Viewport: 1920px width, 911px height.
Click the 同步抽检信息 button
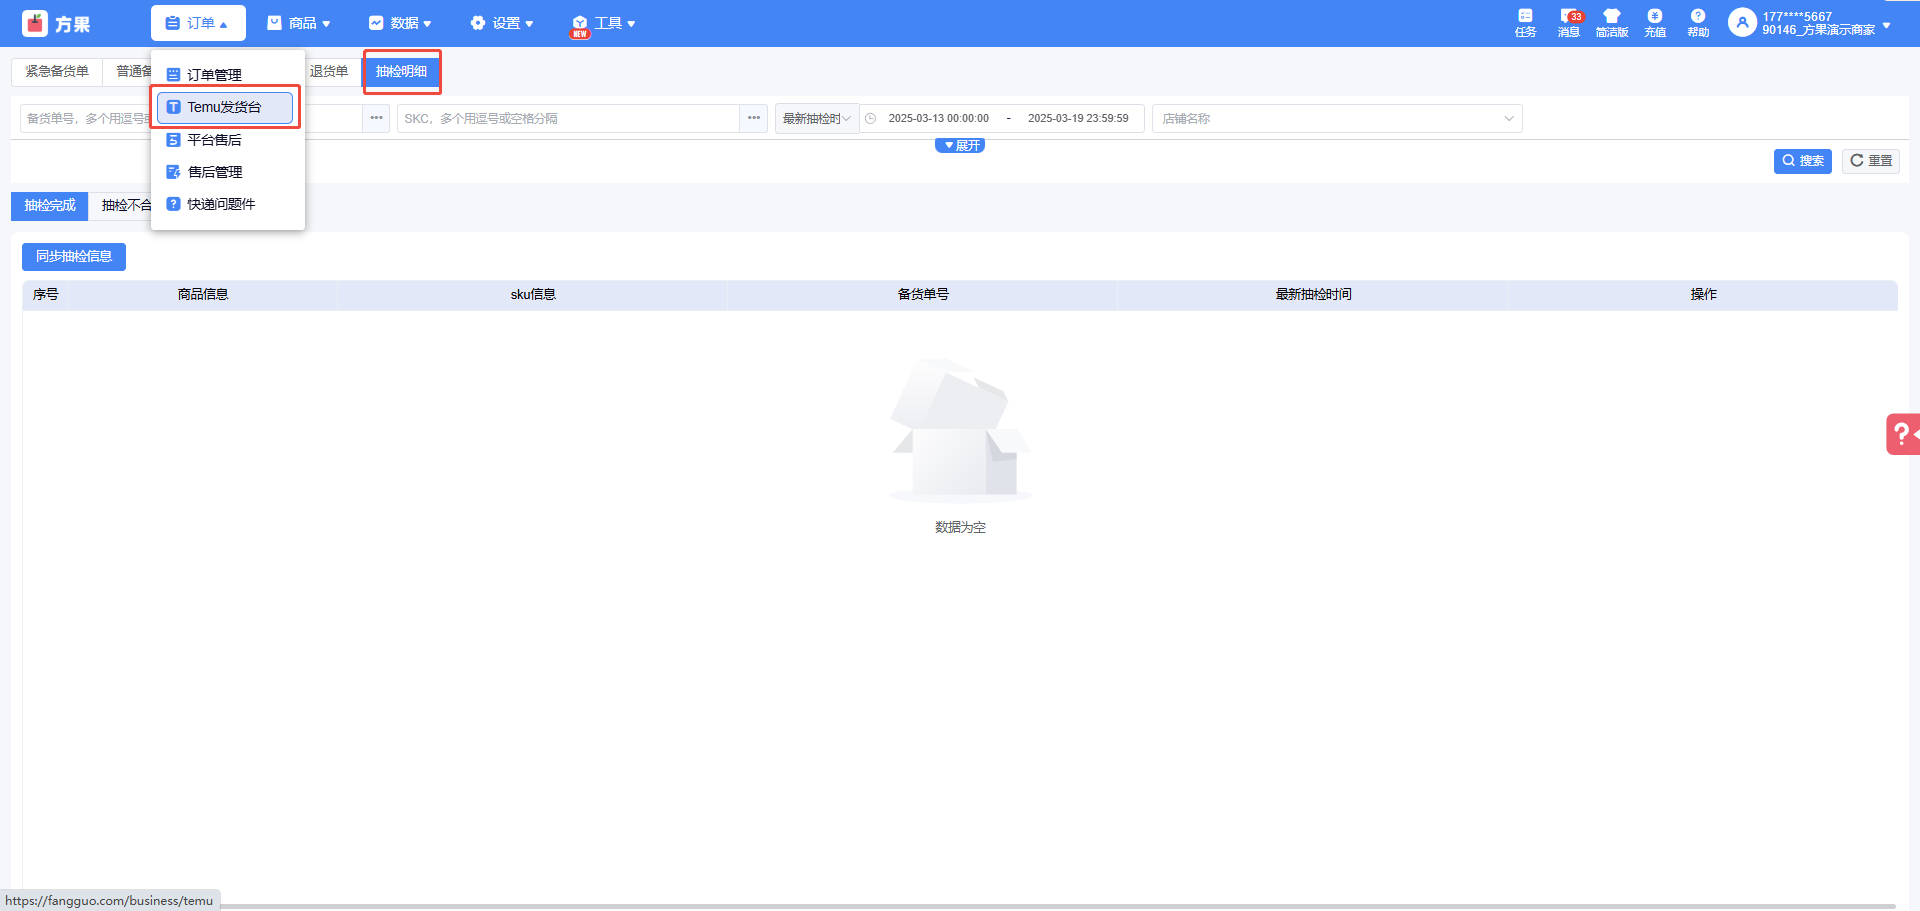click(74, 257)
